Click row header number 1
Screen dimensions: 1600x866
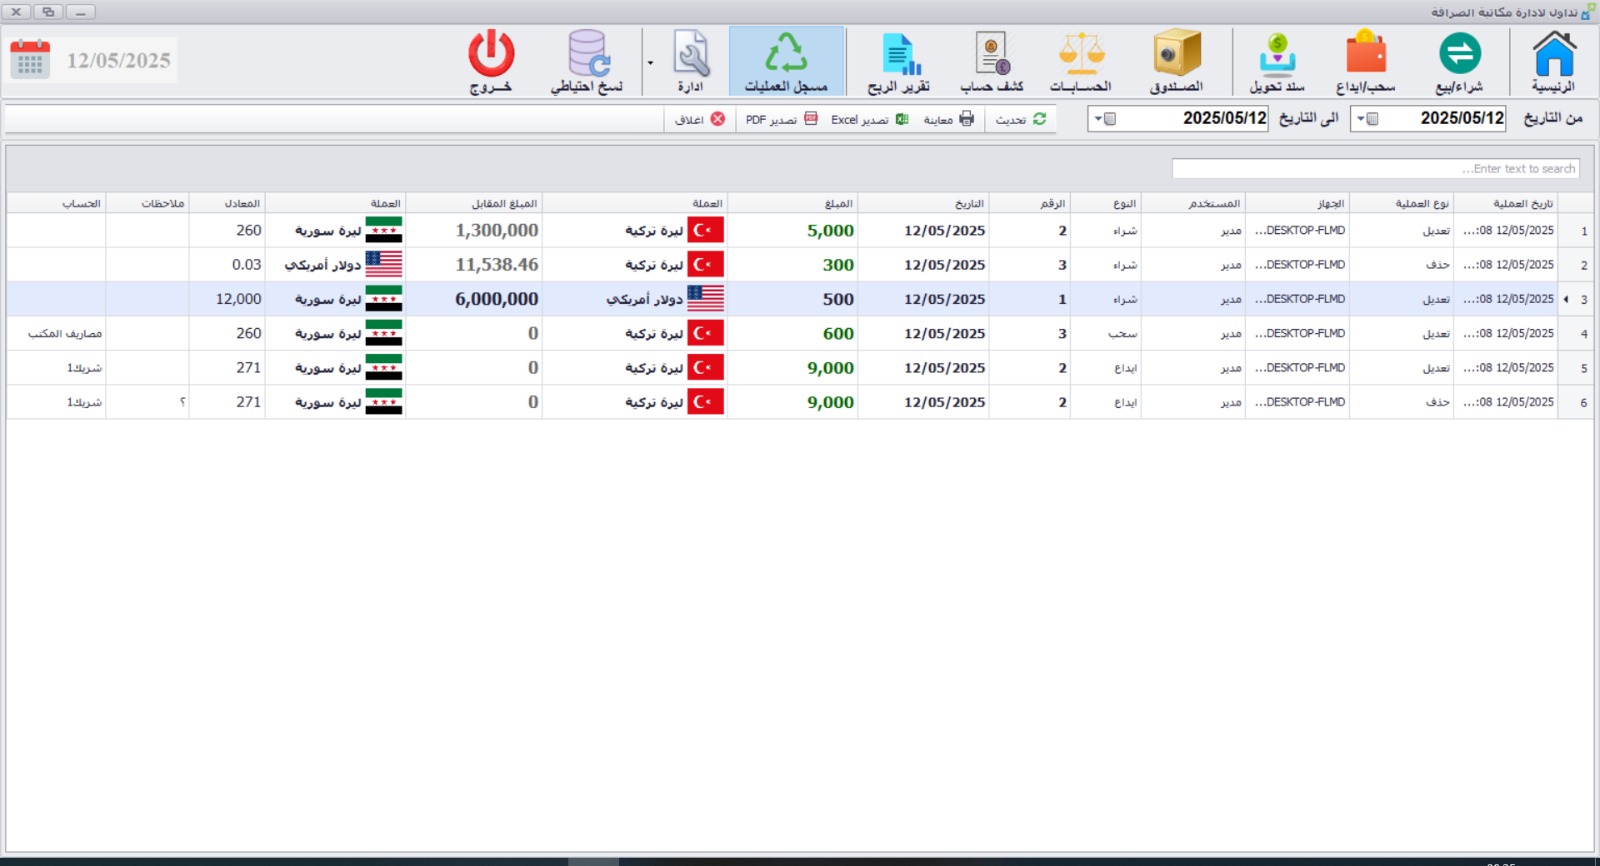click(x=1576, y=230)
